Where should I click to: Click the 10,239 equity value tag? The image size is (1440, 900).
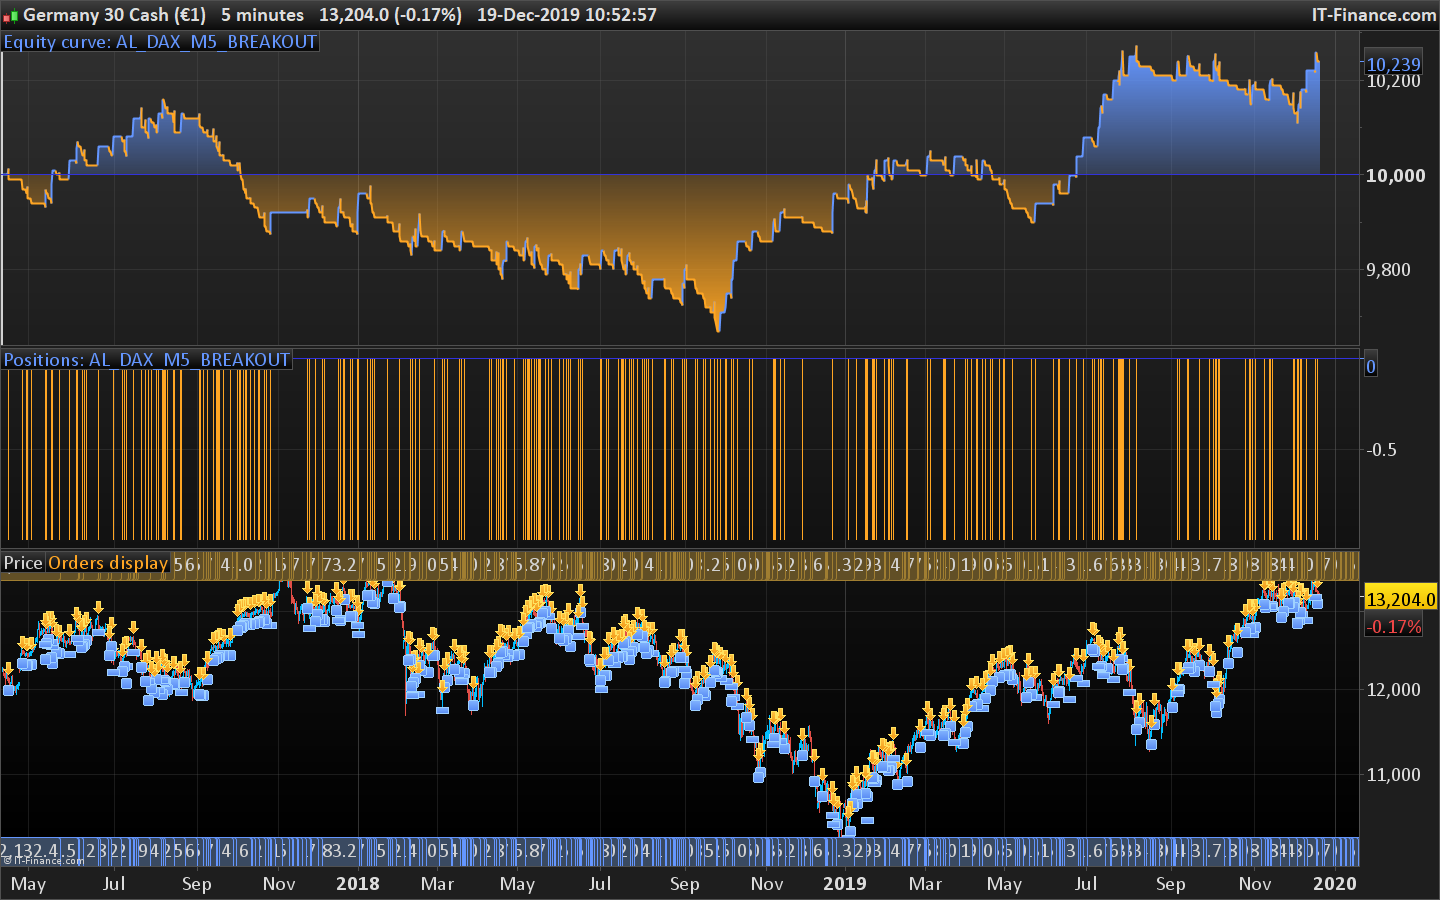point(1393,64)
